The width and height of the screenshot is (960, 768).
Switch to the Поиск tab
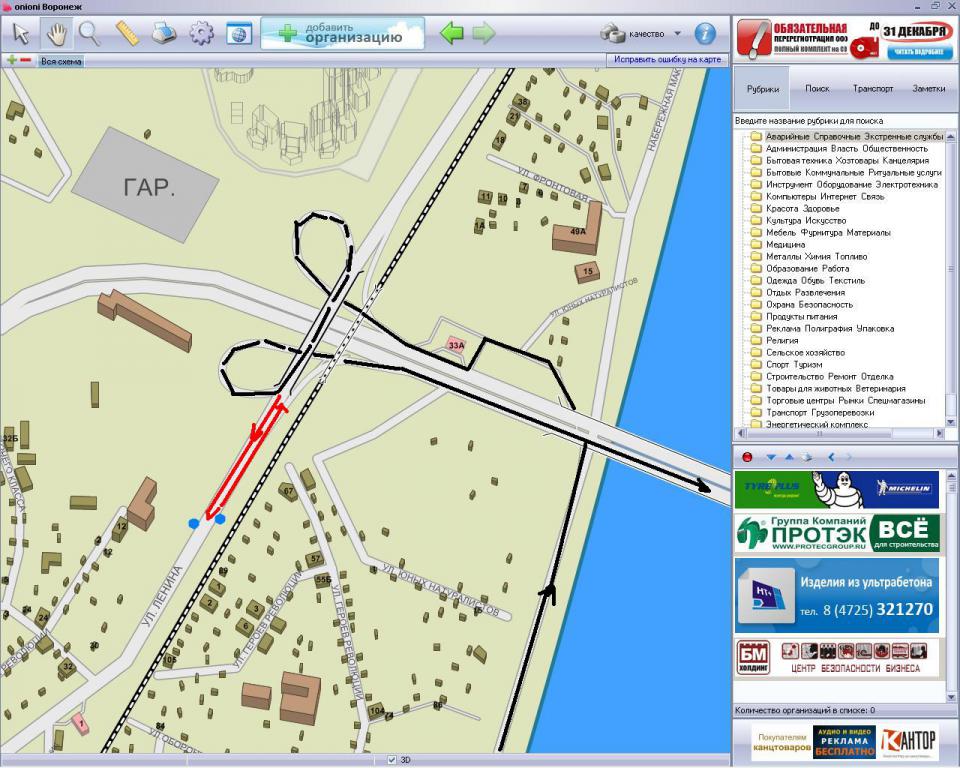click(x=817, y=88)
